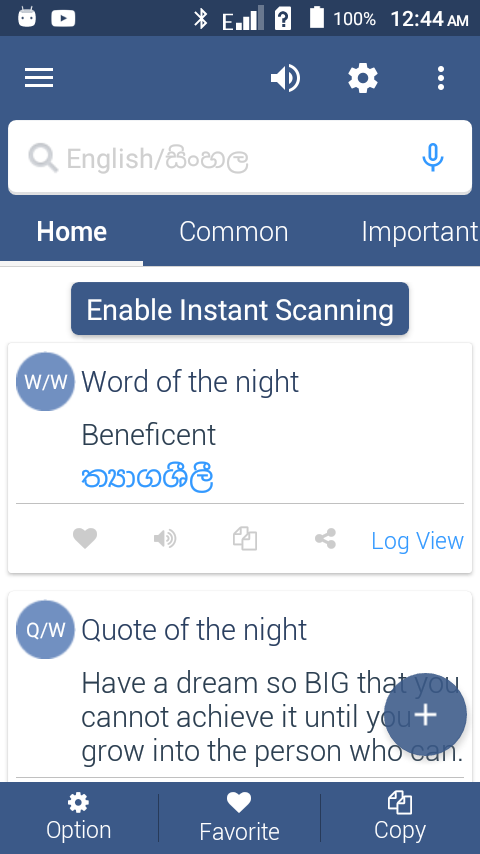Screen dimensions: 480x854
Task: Copy the word of the night
Action: (x=245, y=539)
